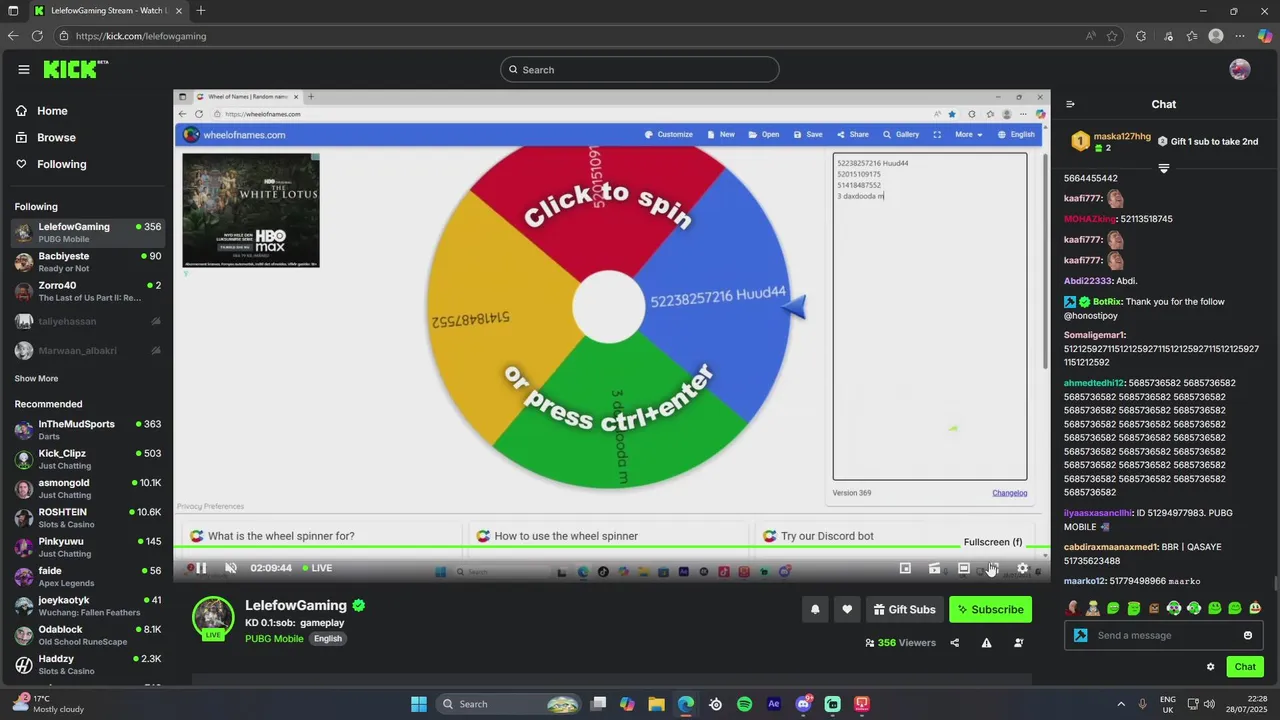1280x720 pixels.
Task: Click the PUBG Mobile category link
Action: click(x=274, y=638)
